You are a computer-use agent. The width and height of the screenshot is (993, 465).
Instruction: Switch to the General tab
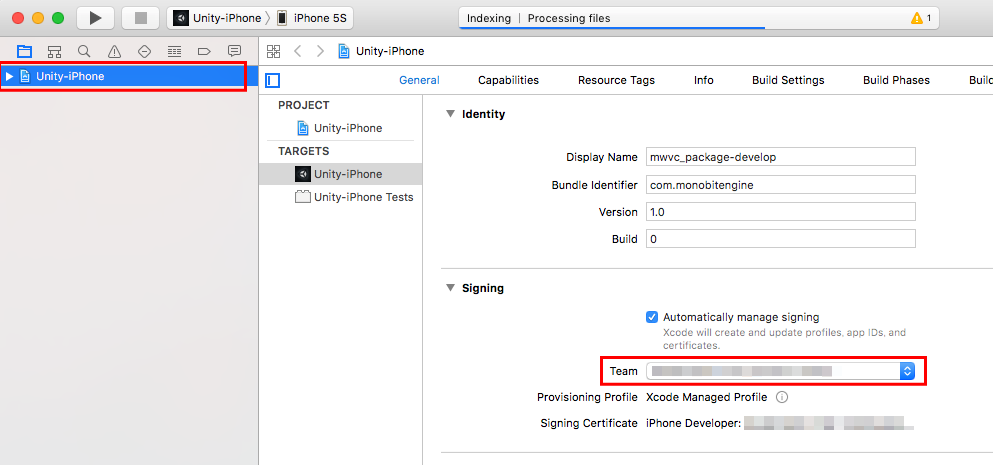coord(419,80)
